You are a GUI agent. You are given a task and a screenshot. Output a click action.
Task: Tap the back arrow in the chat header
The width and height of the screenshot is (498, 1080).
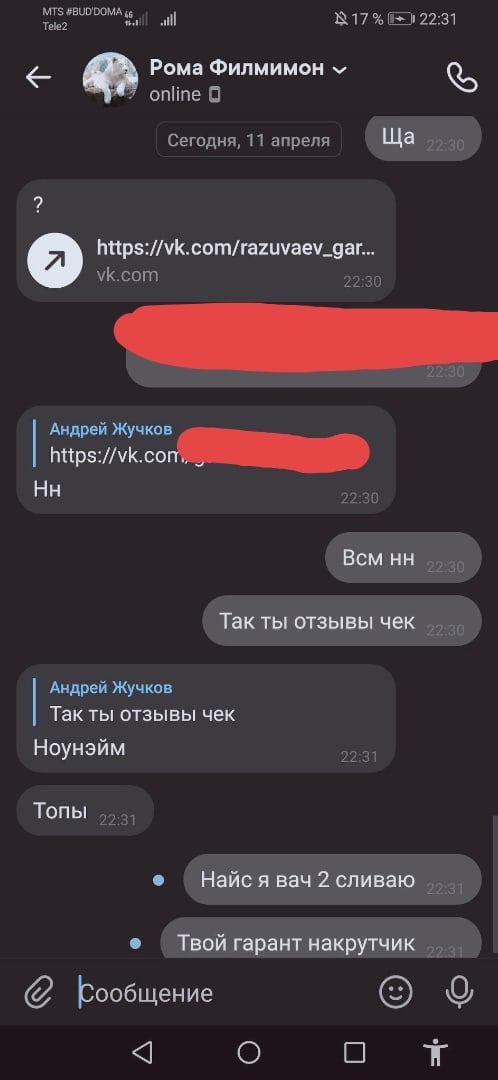pyautogui.click(x=39, y=78)
